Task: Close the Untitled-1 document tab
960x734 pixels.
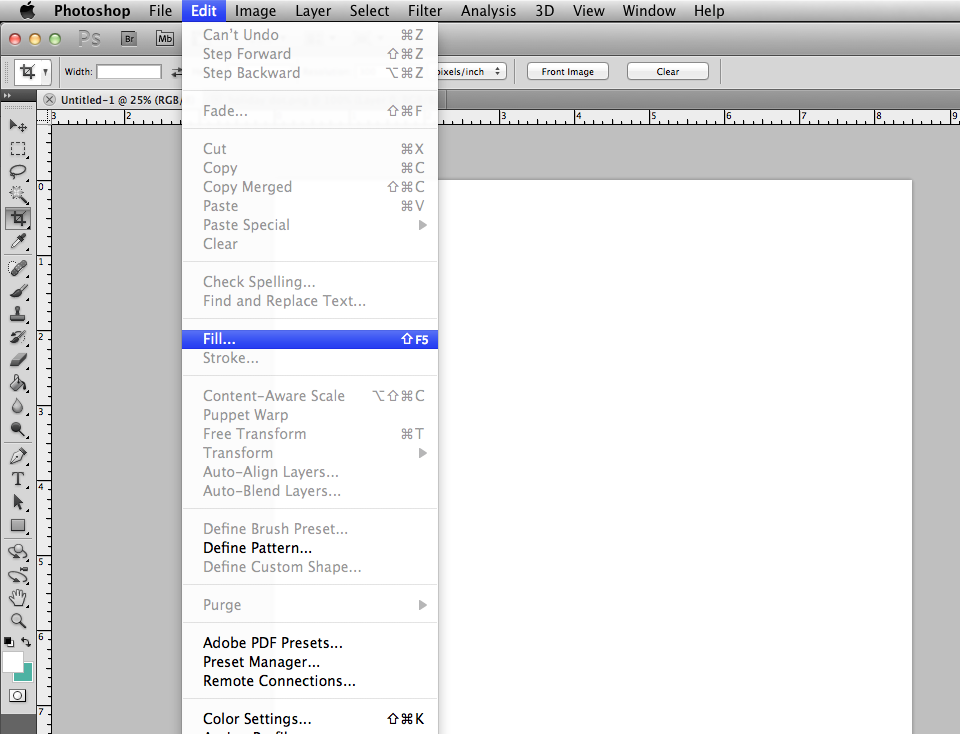Action: (50, 100)
